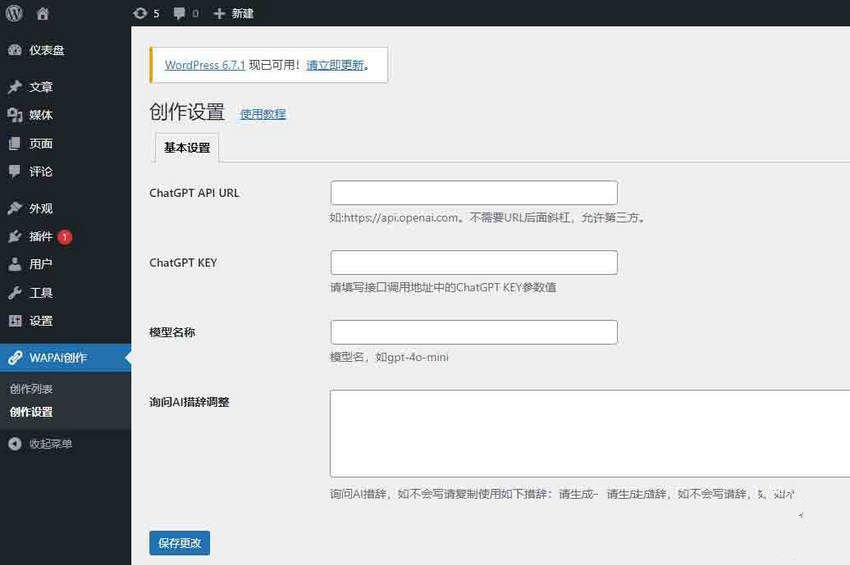Click the 询问AI措辞调整 label
850x565 pixels.
(x=189, y=402)
